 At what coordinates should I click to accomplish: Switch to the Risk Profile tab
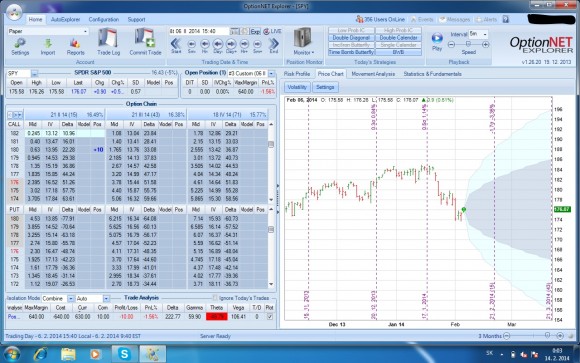tap(297, 74)
